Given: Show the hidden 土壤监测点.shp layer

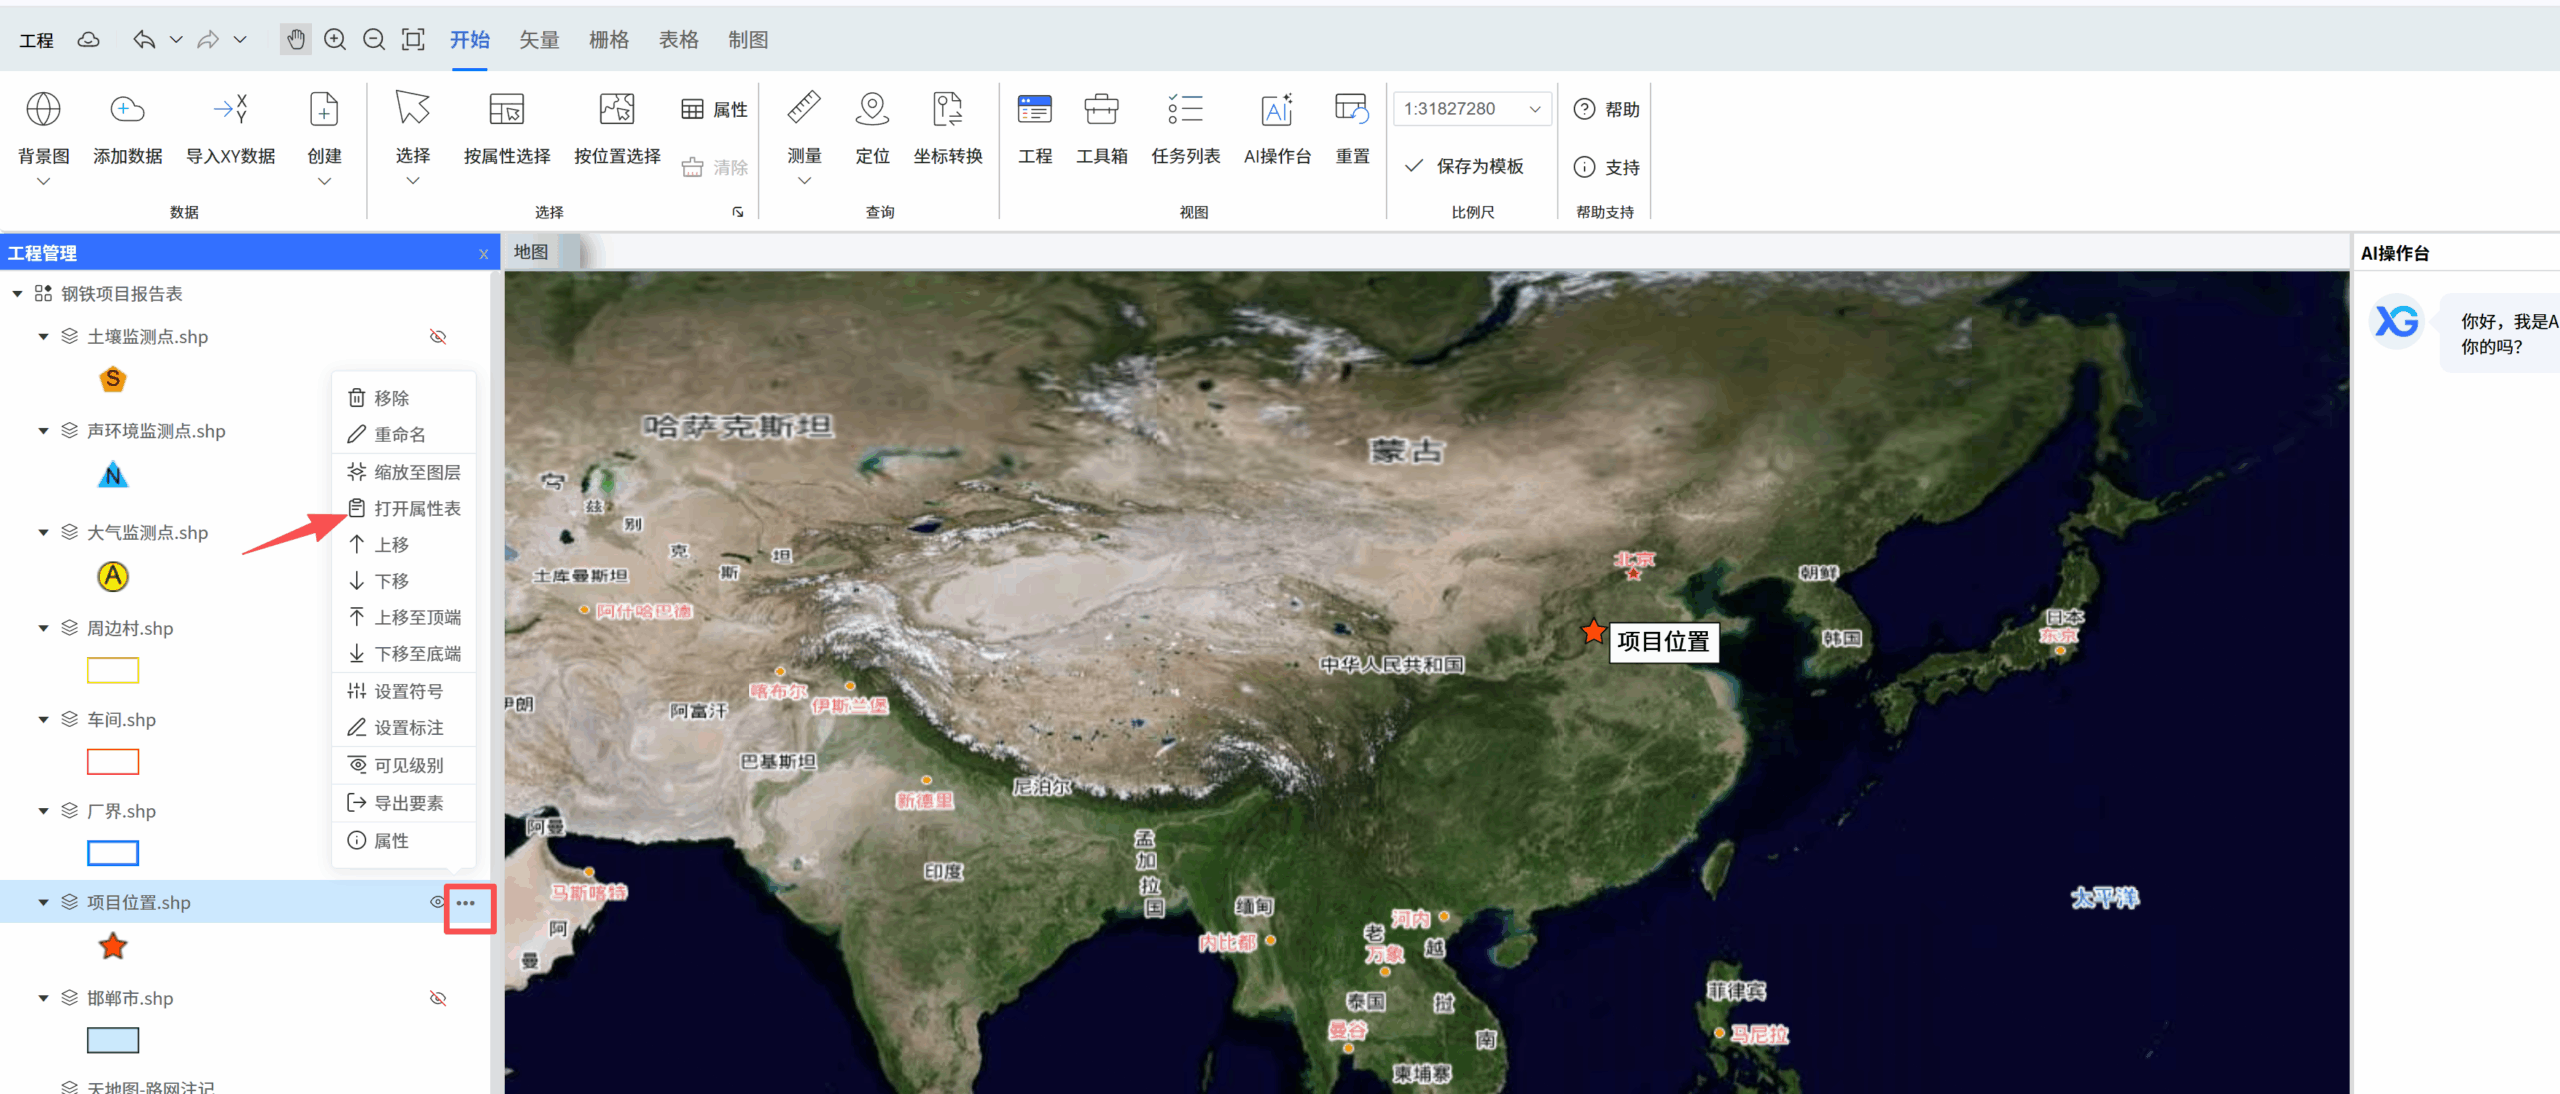Looking at the screenshot, I should pos(438,337).
